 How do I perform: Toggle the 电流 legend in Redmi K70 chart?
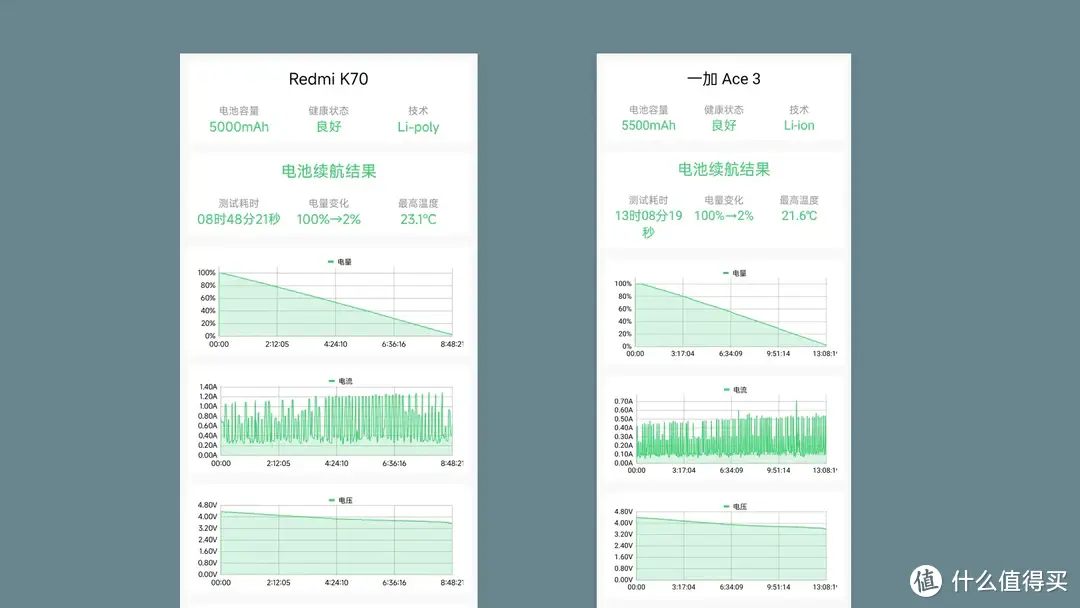coord(340,381)
